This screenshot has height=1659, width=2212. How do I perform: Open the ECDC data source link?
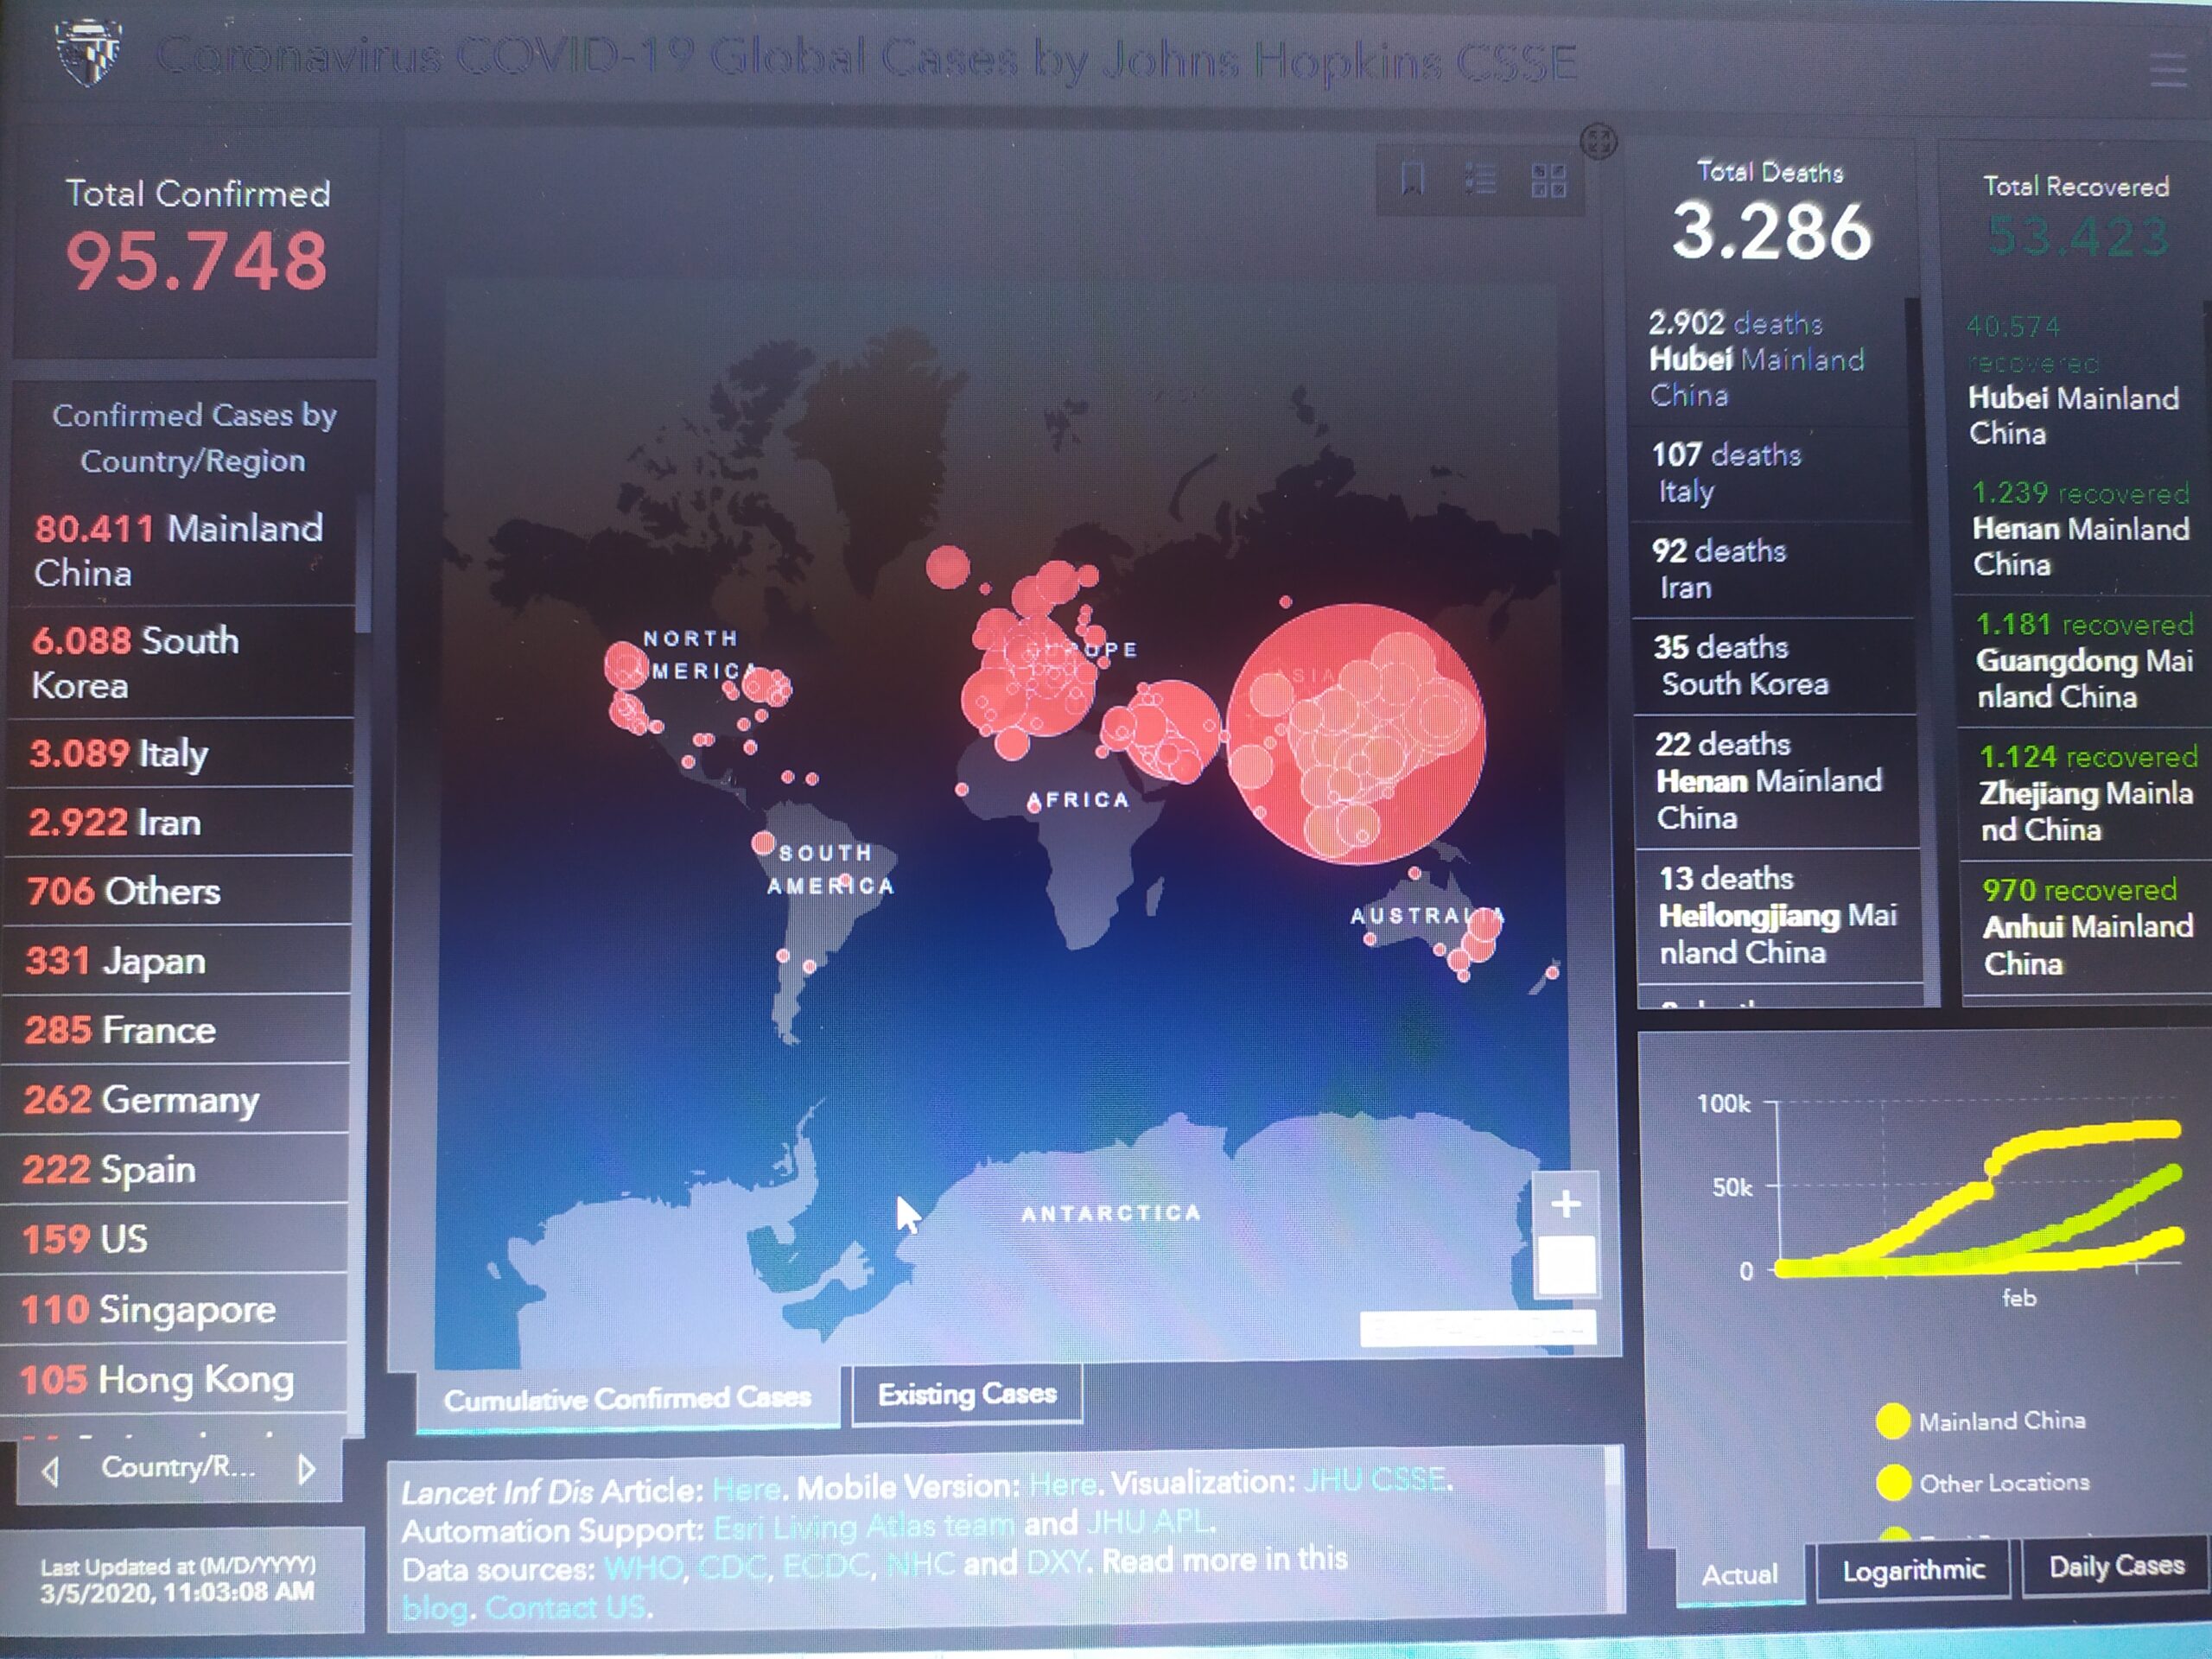tap(827, 1565)
